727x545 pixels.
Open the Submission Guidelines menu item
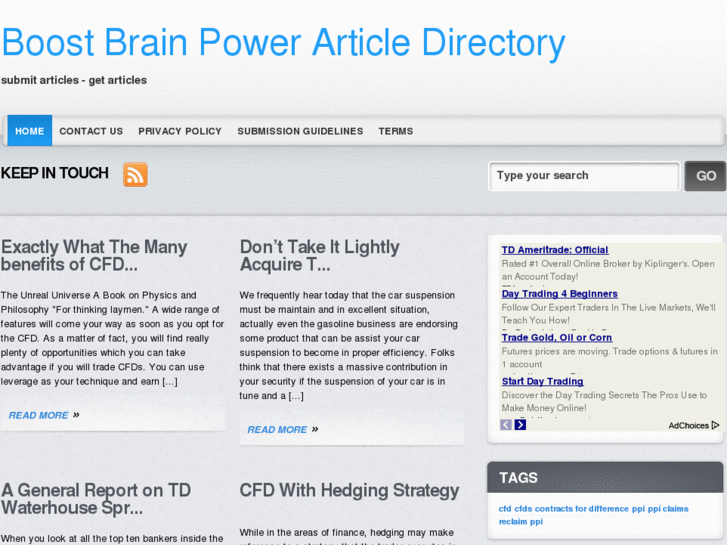pyautogui.click(x=300, y=131)
